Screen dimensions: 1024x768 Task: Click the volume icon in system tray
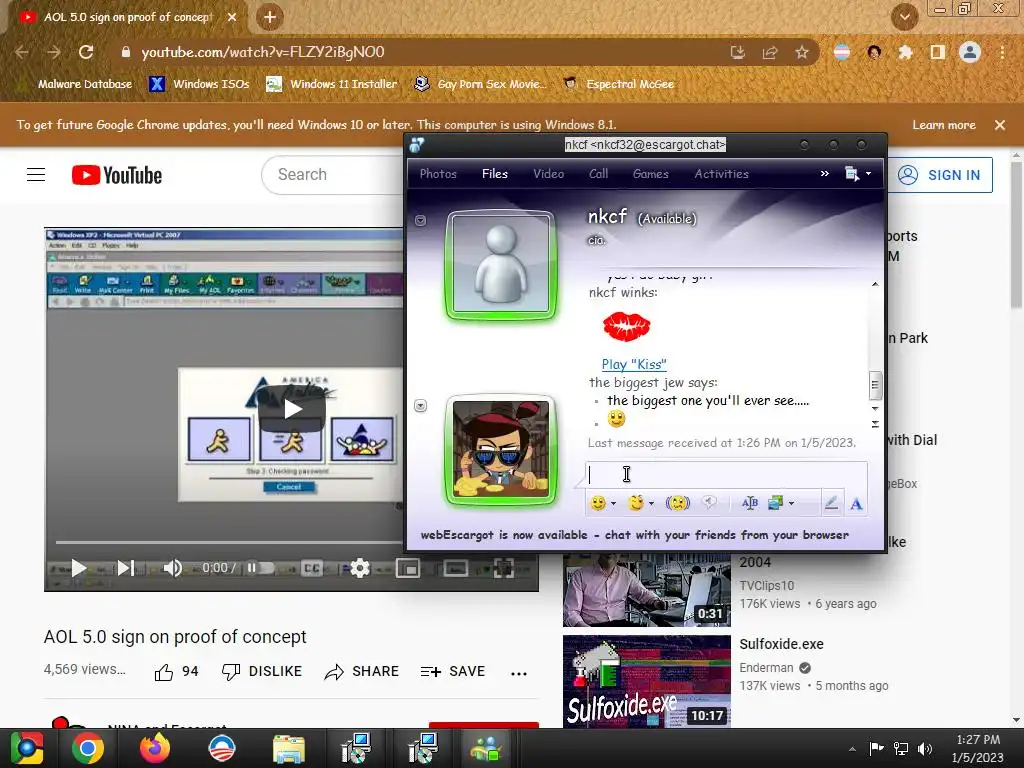tap(925, 748)
